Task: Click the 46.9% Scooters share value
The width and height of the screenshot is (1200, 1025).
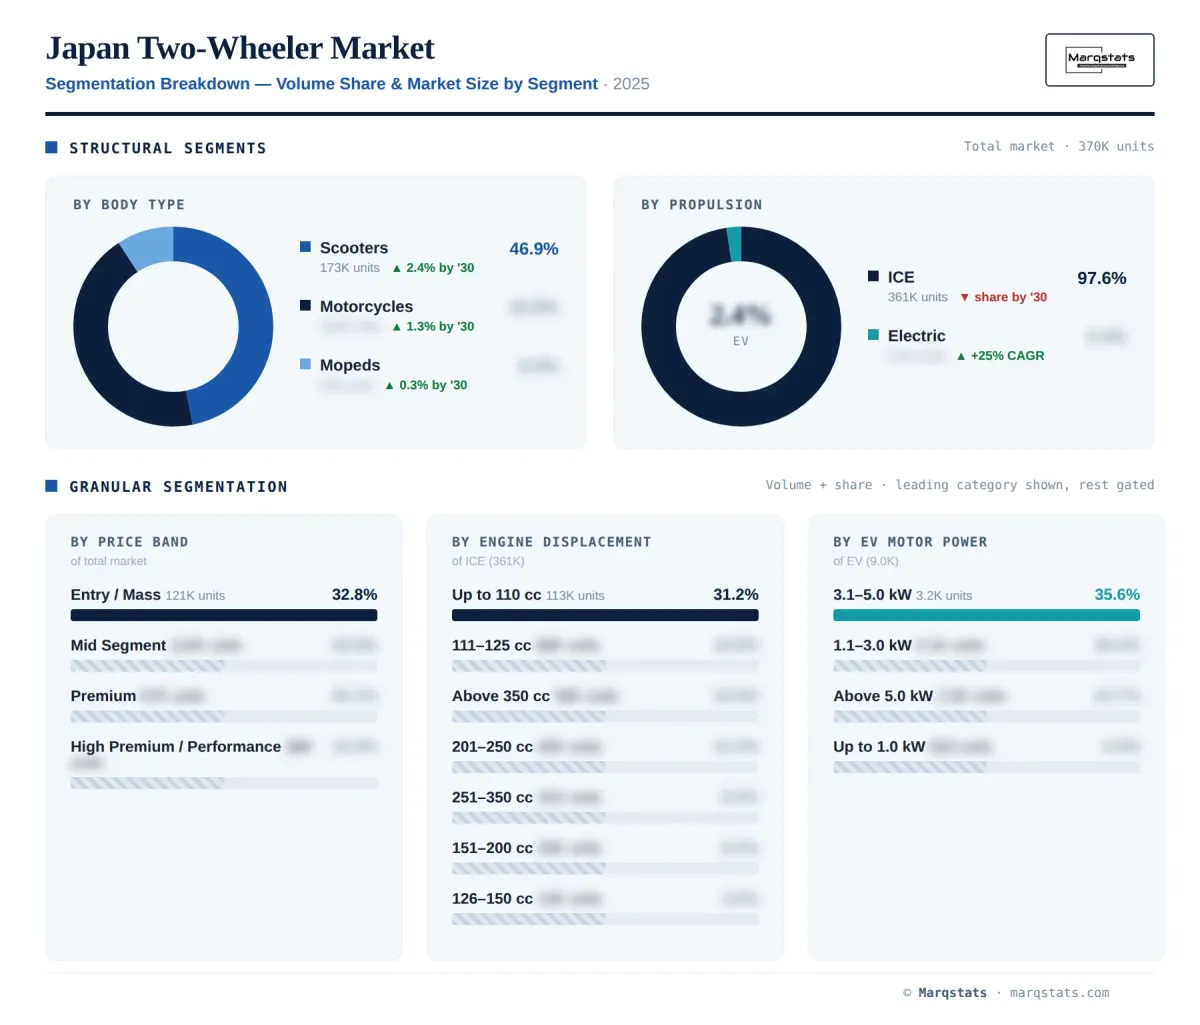Action: pos(534,249)
